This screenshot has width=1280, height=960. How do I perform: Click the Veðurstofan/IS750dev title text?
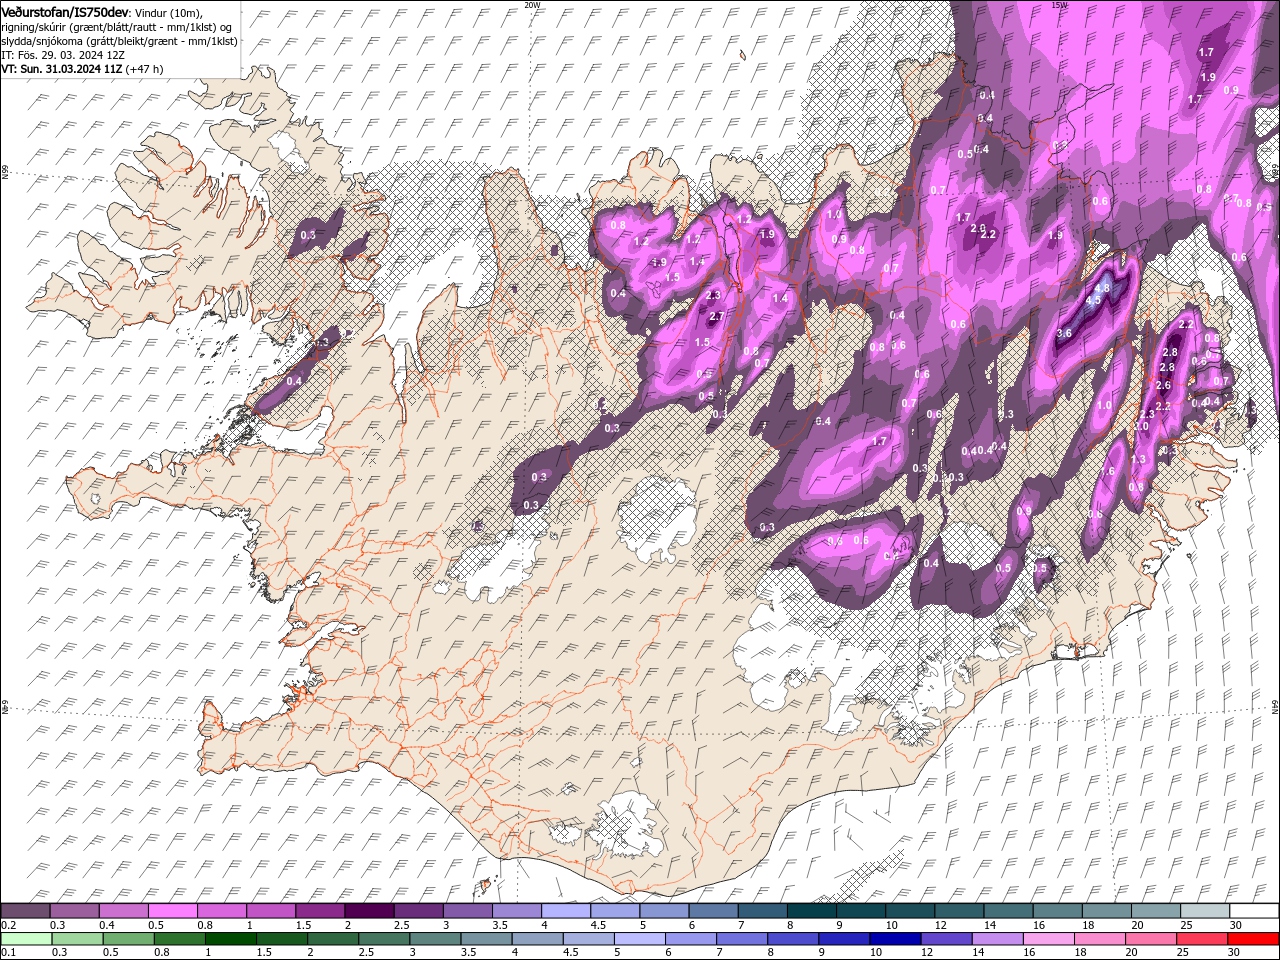65,11
